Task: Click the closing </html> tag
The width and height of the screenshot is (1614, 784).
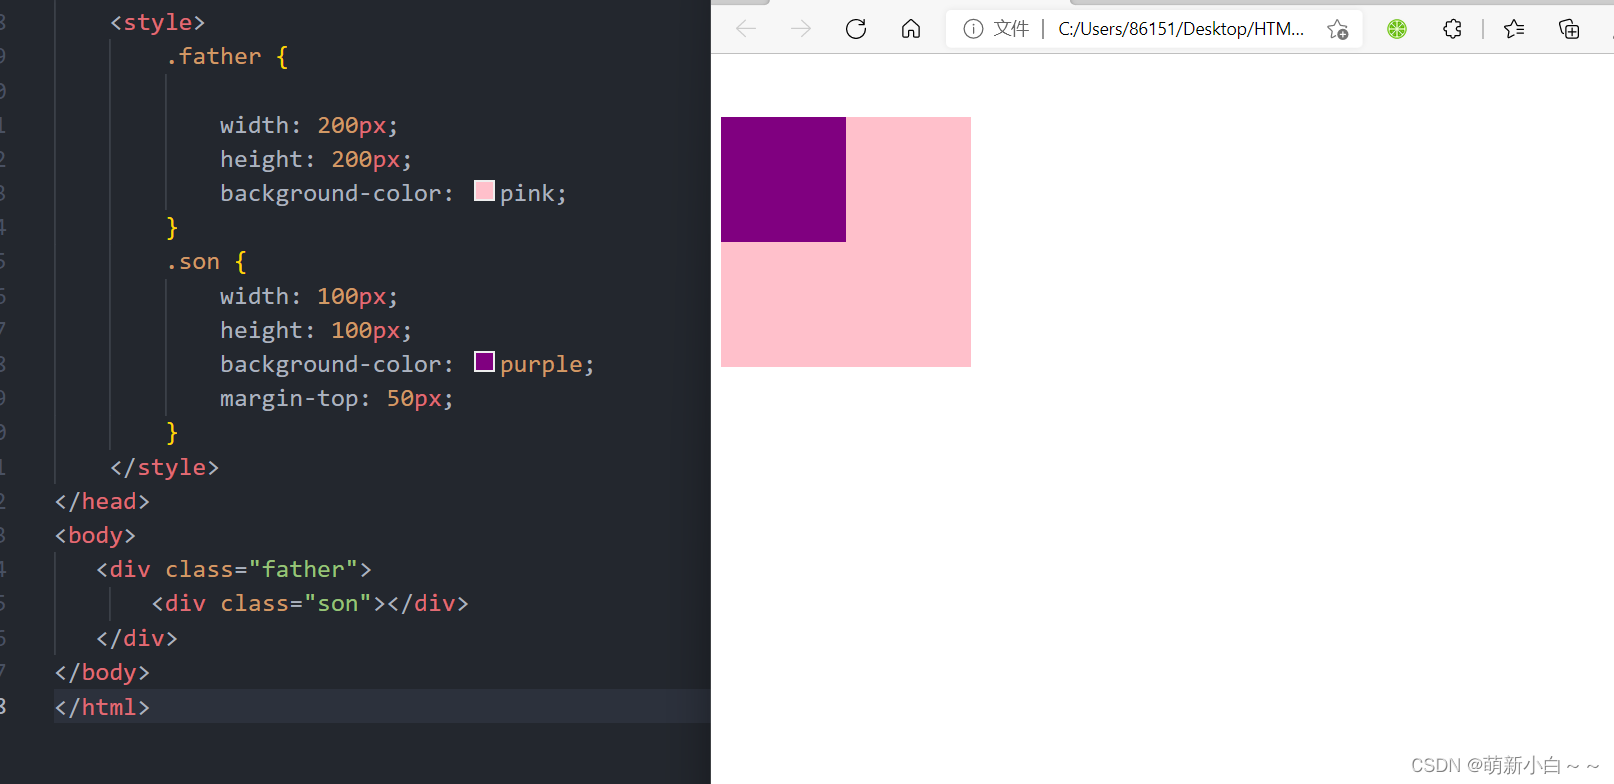Action: (x=102, y=707)
